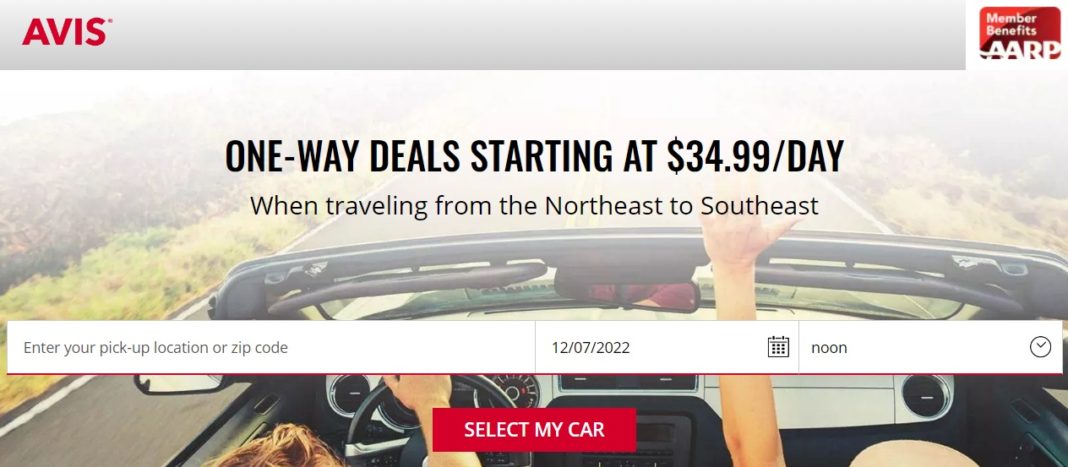Click the clock icon in time field
The width and height of the screenshot is (1068, 467).
click(x=1040, y=347)
